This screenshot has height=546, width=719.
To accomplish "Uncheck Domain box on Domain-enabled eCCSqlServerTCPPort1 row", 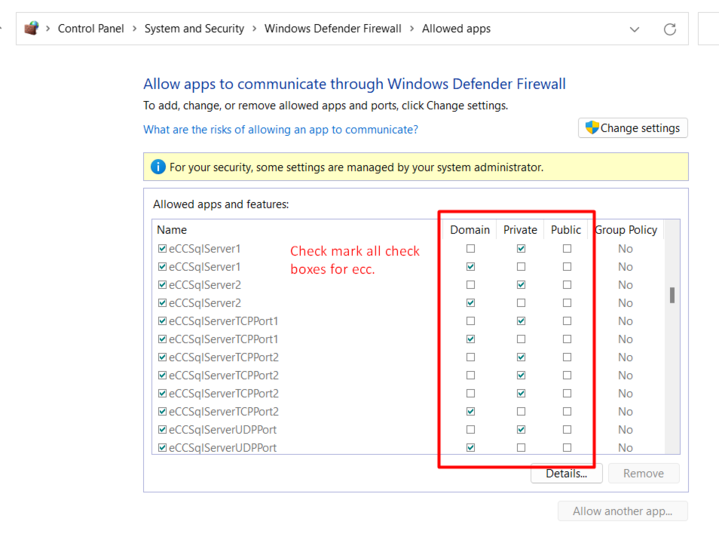I will (470, 339).
